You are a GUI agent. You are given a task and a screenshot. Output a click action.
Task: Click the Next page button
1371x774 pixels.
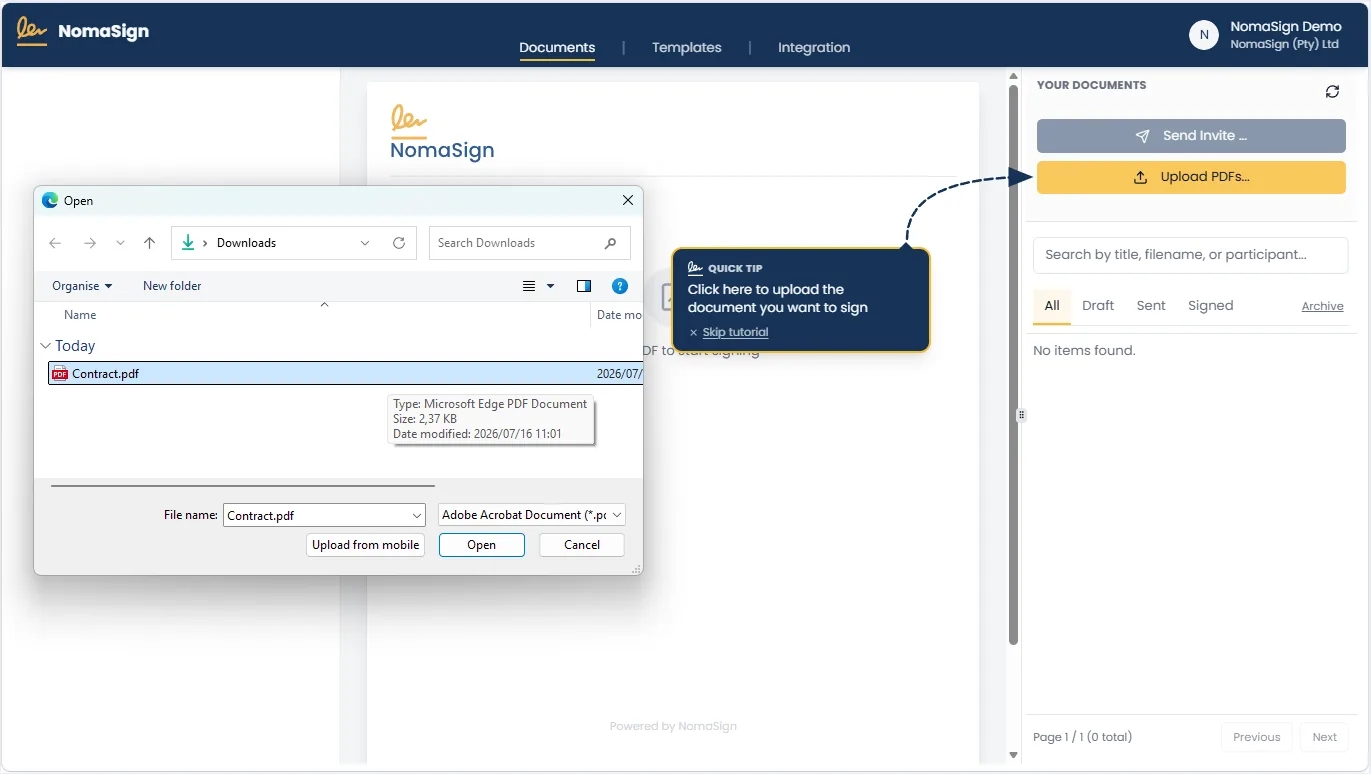click(1325, 737)
